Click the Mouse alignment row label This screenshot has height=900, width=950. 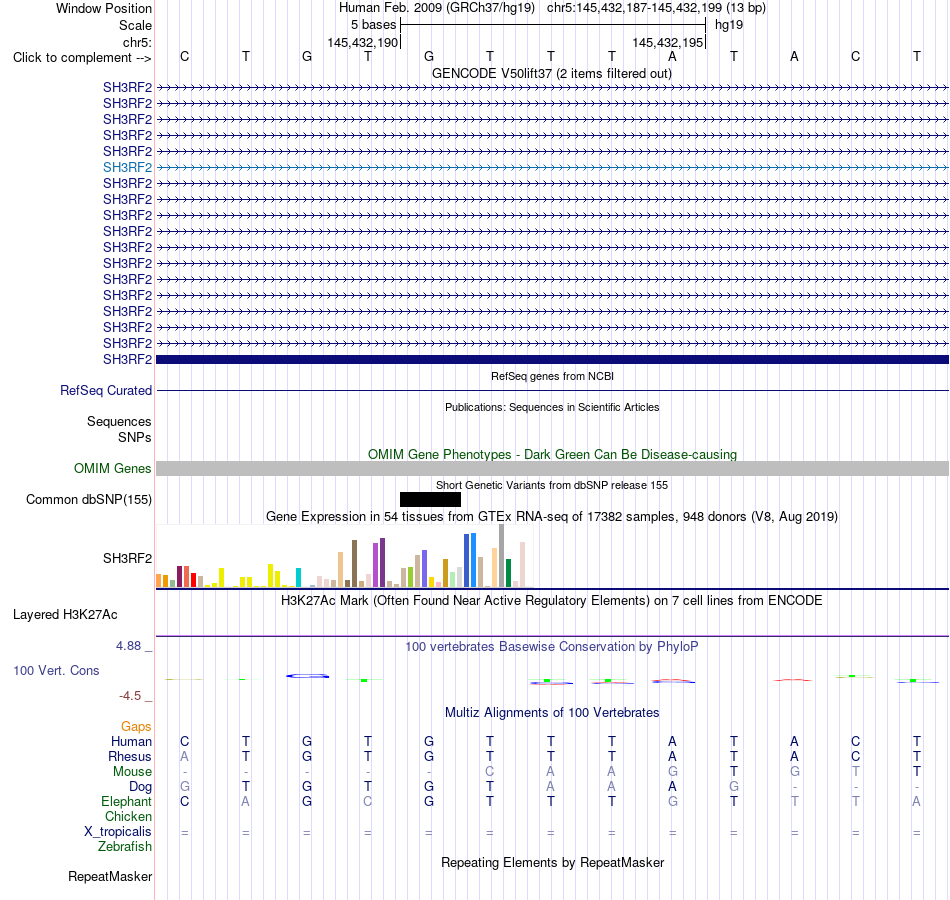click(132, 772)
